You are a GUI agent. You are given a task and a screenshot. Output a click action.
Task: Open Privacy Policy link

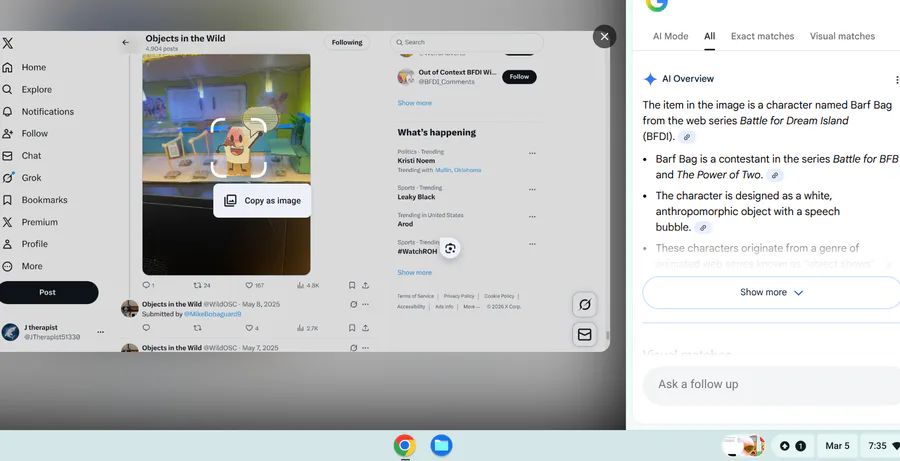(459, 296)
